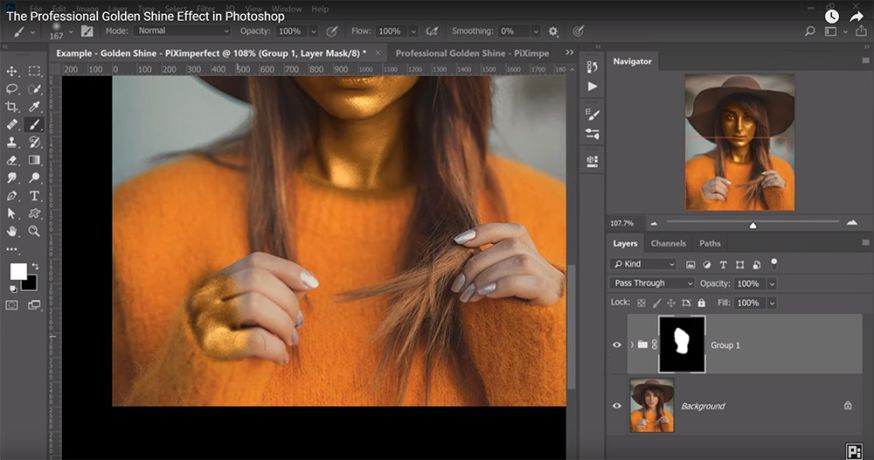This screenshot has height=460, width=874.
Task: Select the Crop tool
Action: click(x=13, y=106)
